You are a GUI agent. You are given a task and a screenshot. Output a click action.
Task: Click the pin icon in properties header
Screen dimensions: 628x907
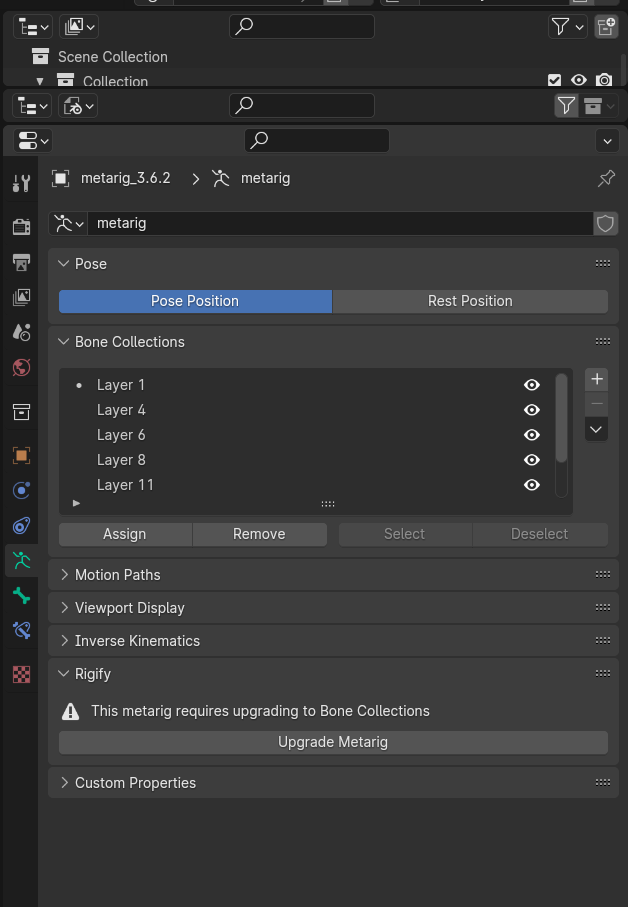[606, 178]
